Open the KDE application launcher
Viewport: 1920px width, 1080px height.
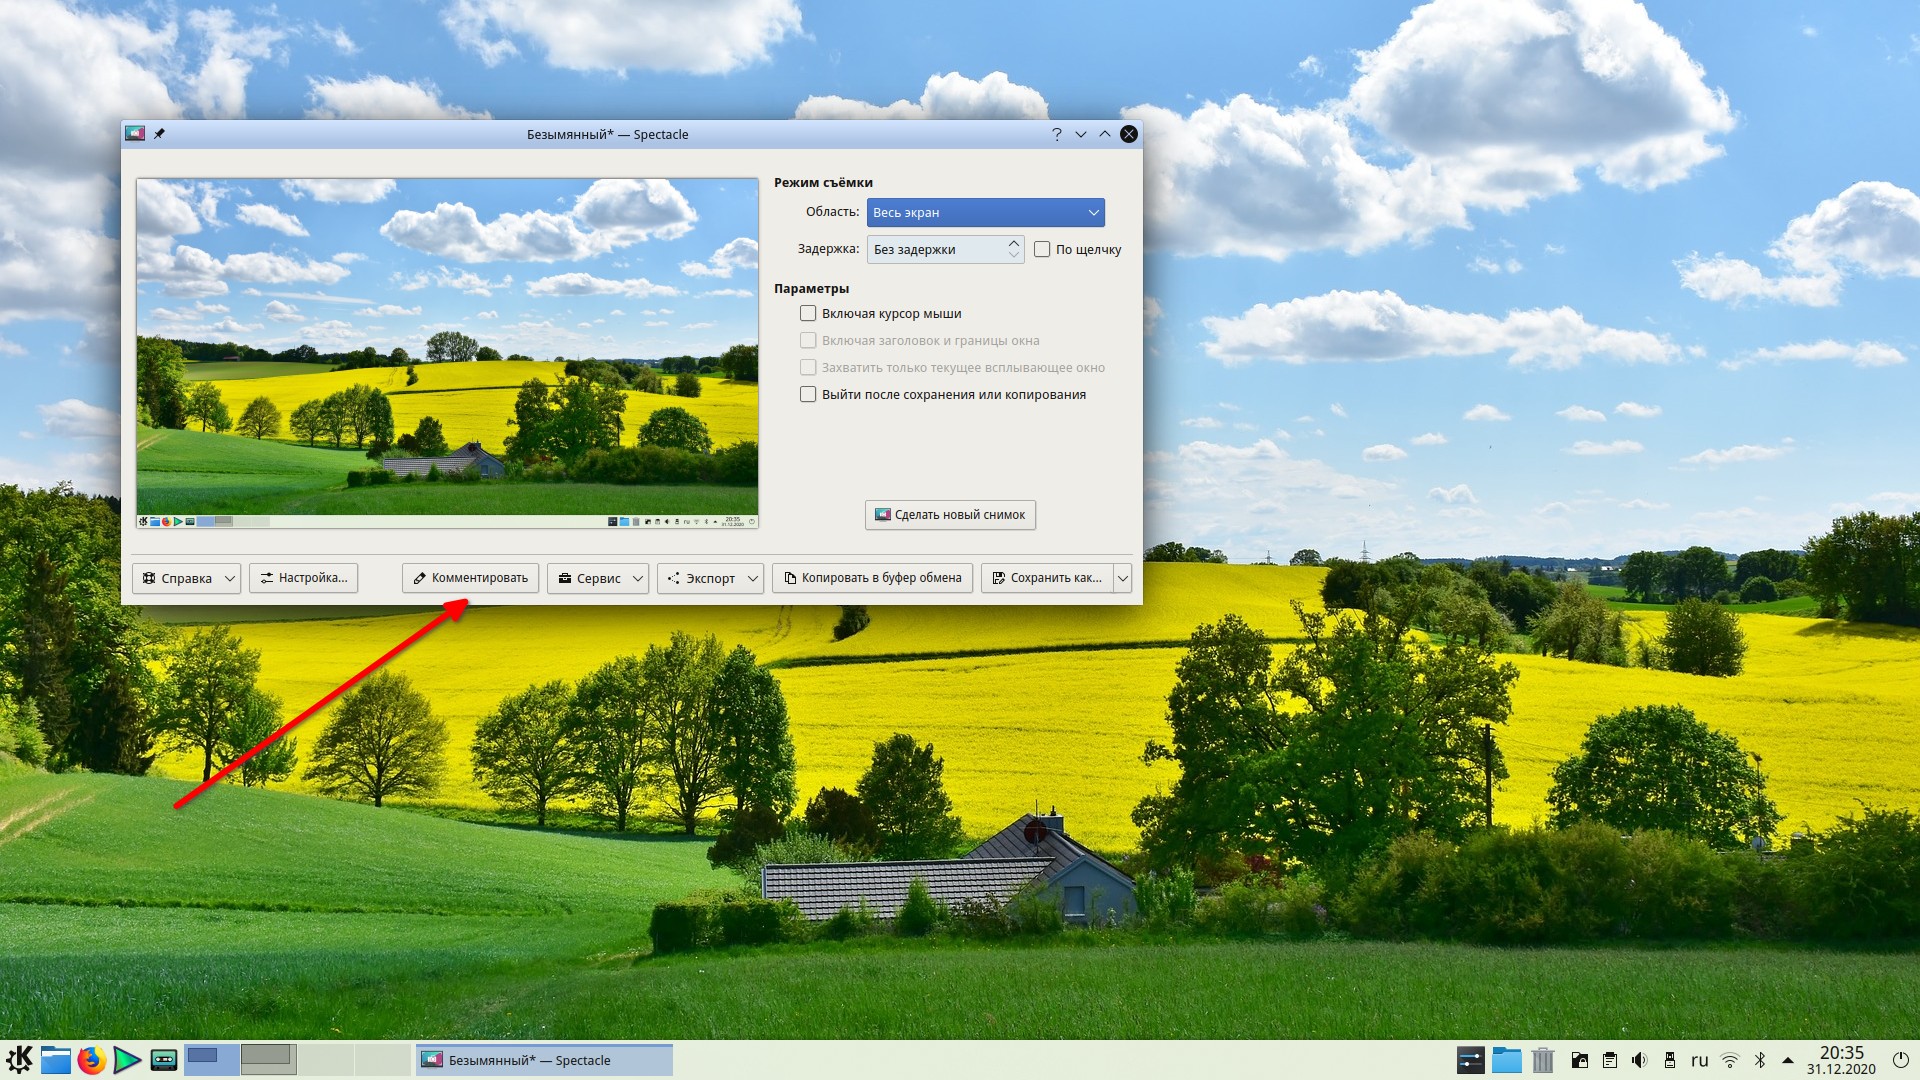pos(19,1059)
